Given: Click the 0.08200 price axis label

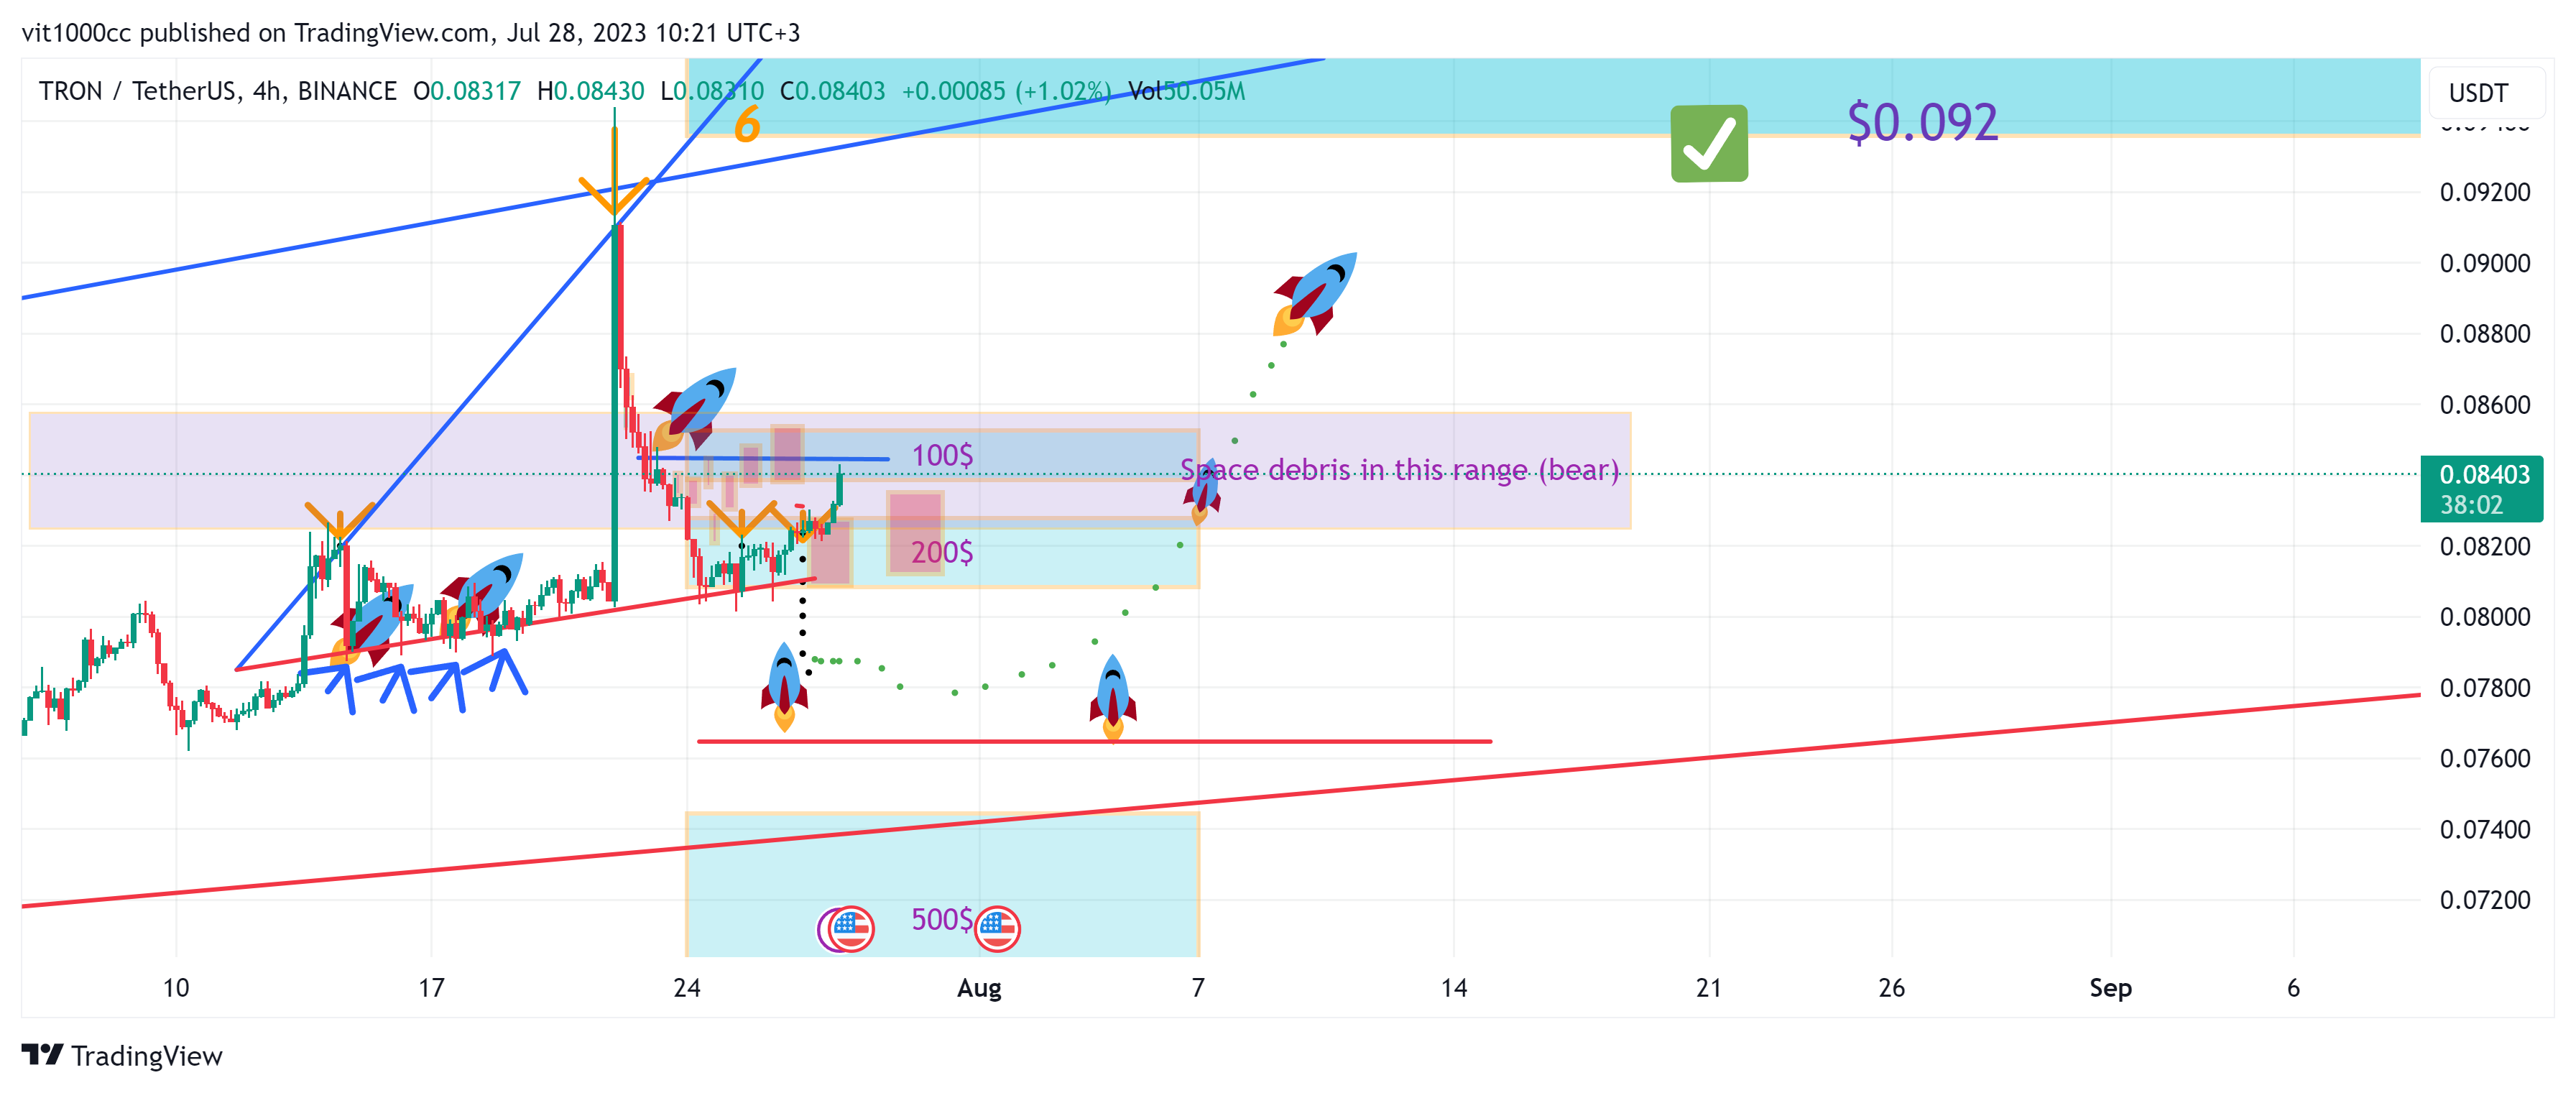Looking at the screenshot, I should point(2485,547).
